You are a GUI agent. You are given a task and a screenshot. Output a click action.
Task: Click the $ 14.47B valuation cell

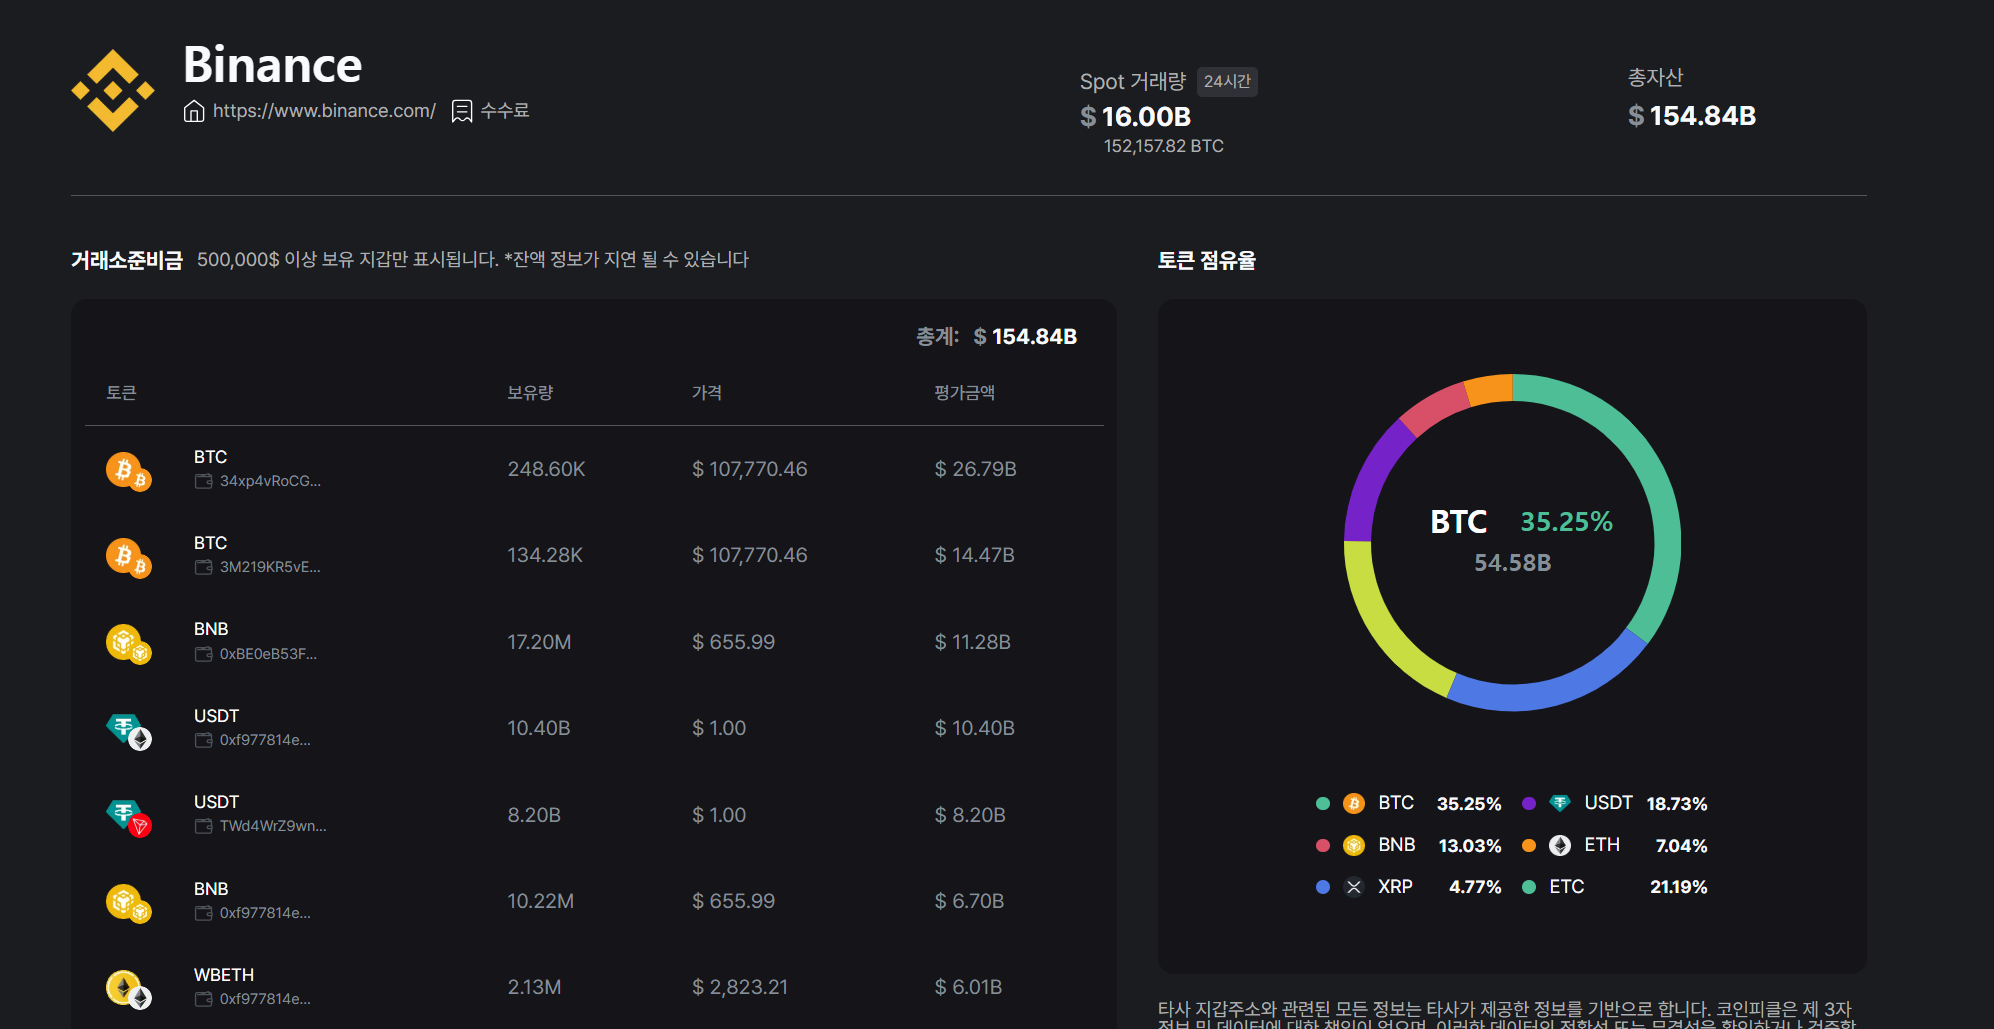click(974, 556)
